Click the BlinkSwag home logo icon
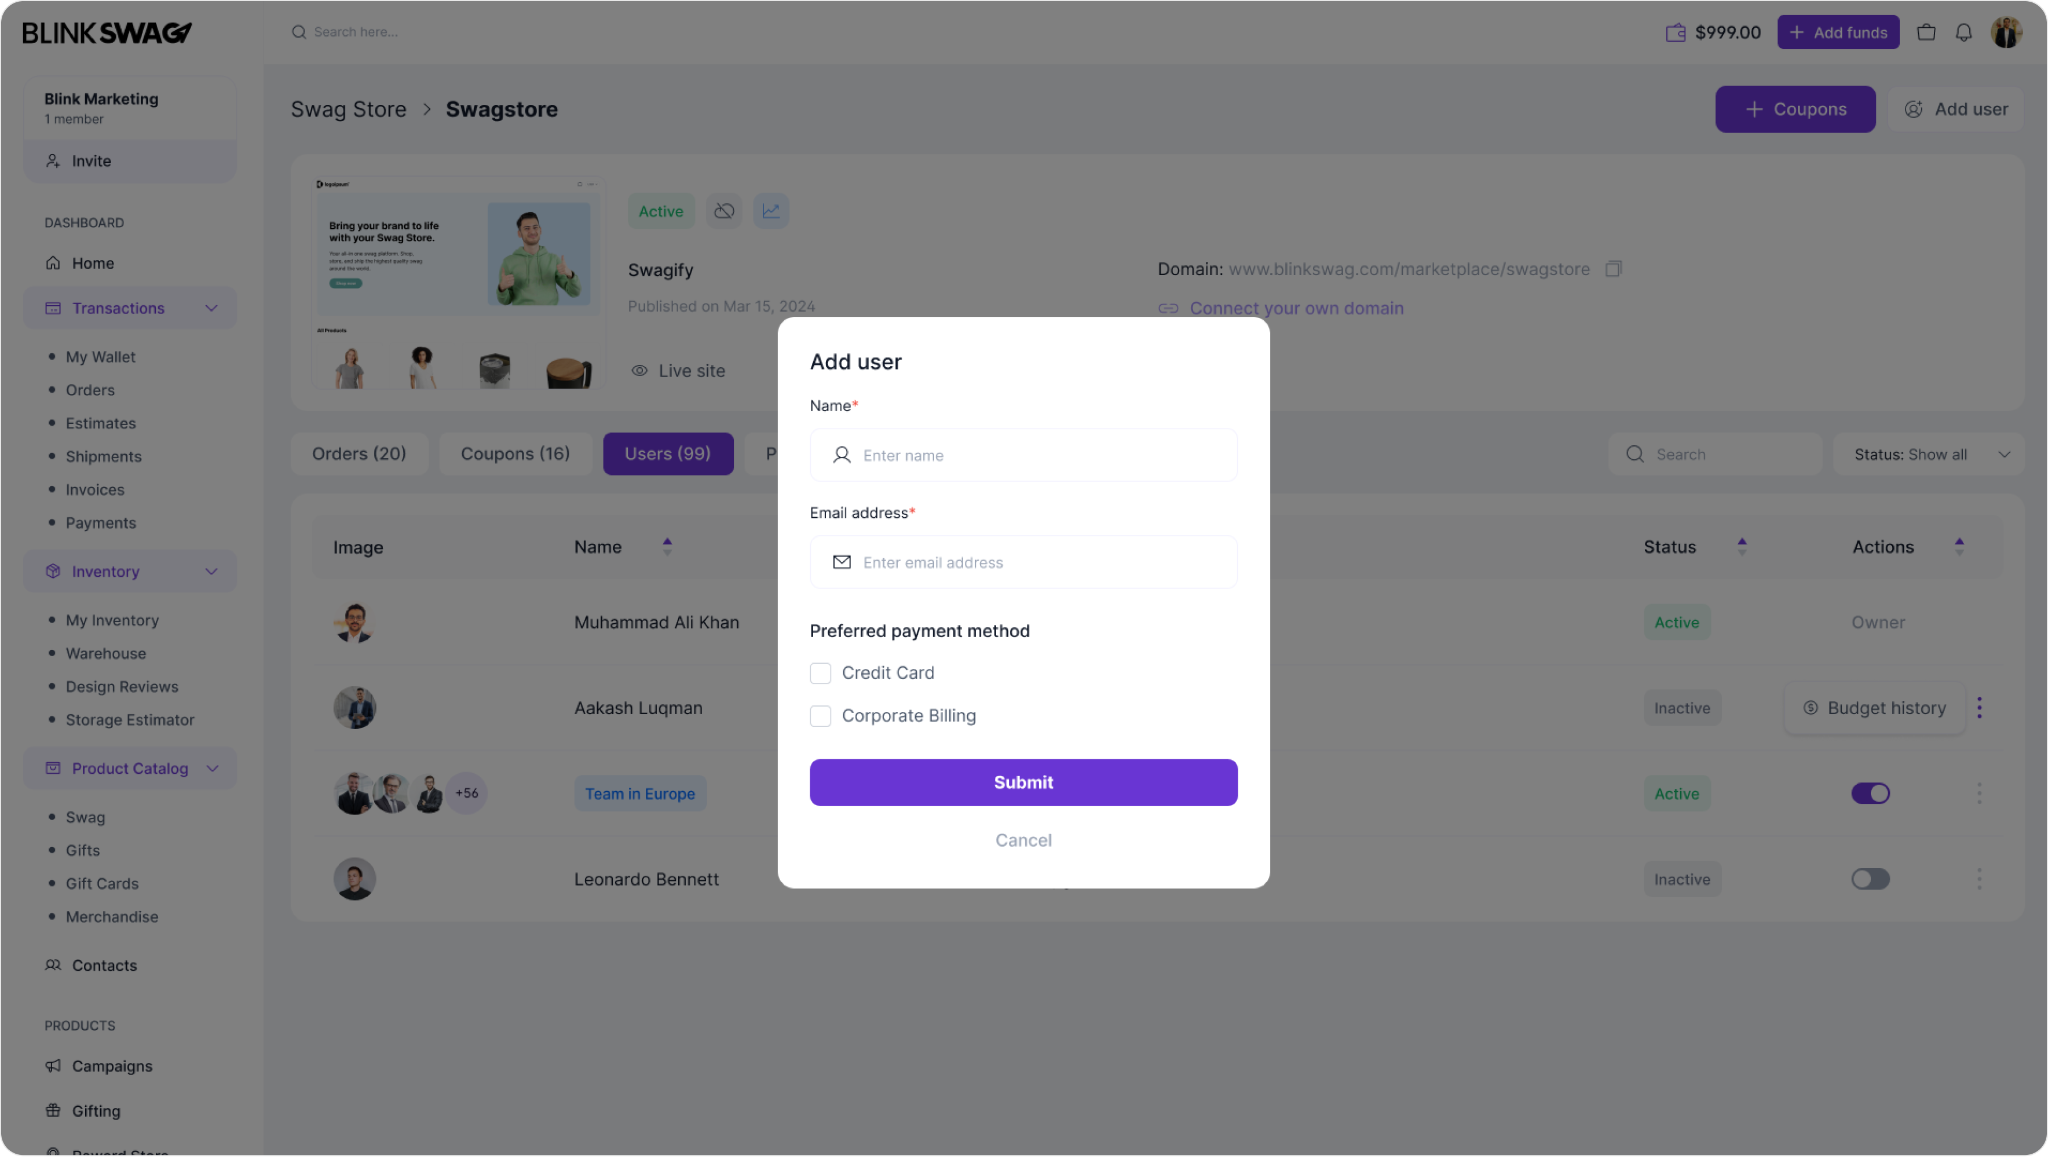 (x=108, y=31)
